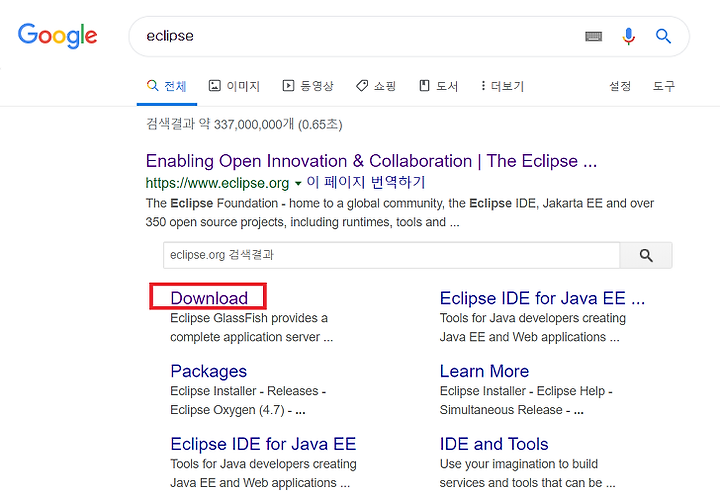This screenshot has height=499, width=720.
Task: Open the Enabling Open Innovation & Collaboration result
Action: click(x=371, y=161)
